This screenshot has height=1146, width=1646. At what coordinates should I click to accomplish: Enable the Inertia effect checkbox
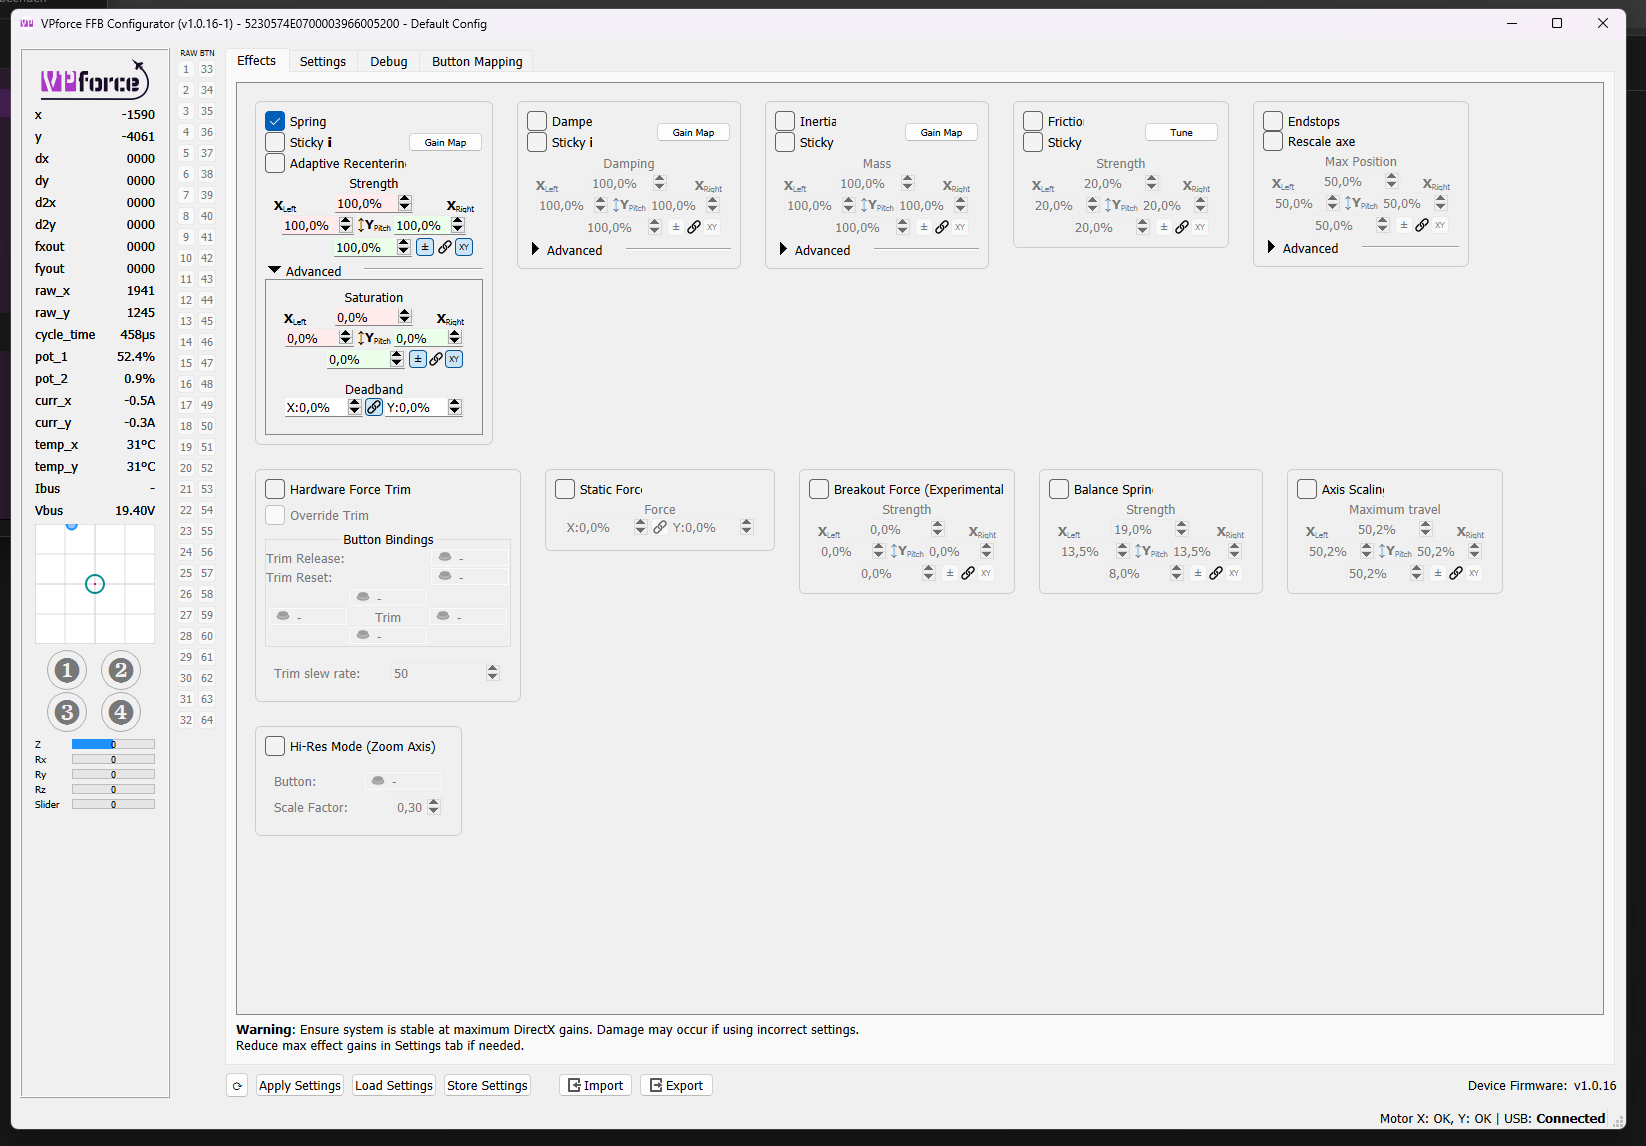785,121
